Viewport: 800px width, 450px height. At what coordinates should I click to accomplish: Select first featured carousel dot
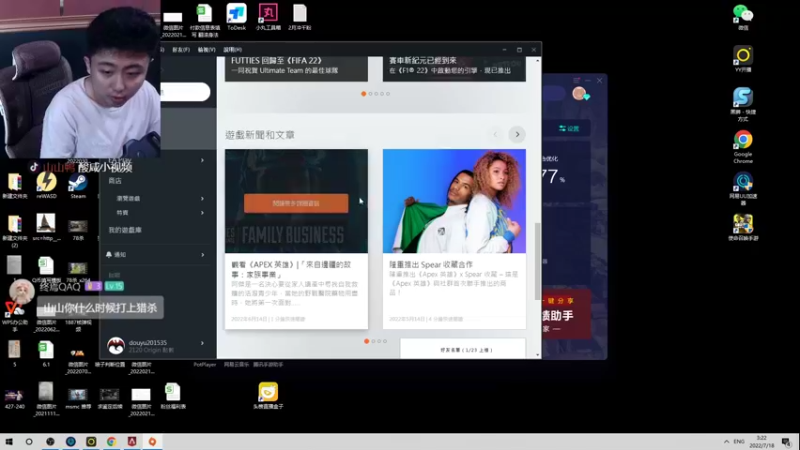pyautogui.click(x=363, y=94)
